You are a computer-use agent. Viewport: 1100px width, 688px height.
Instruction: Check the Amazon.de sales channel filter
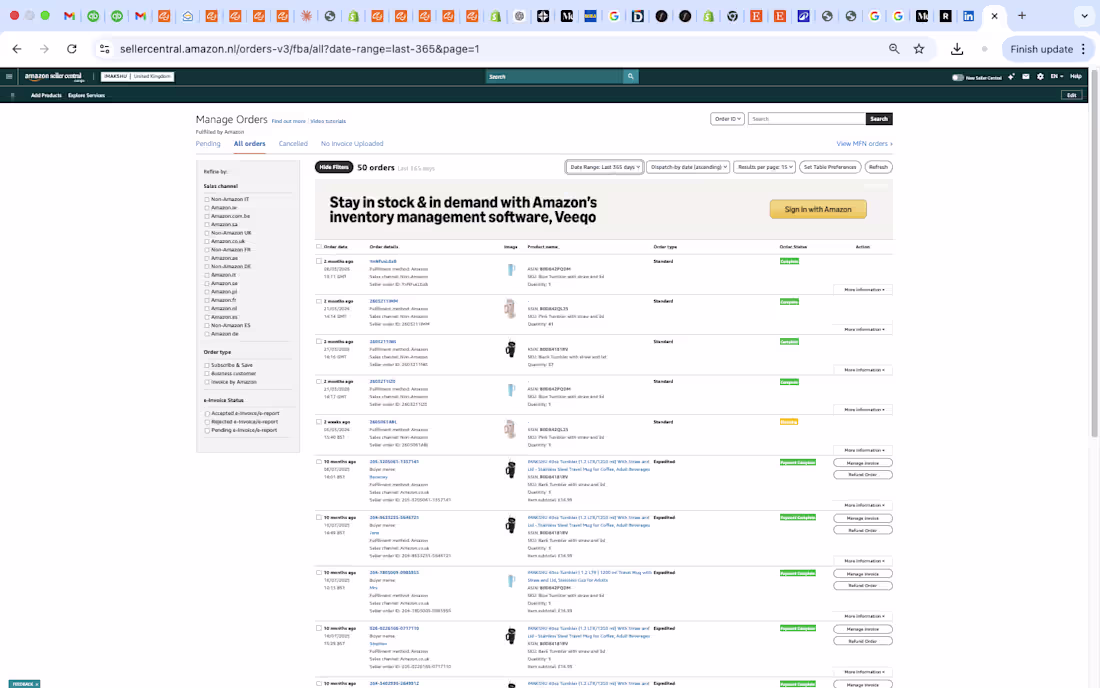pyautogui.click(x=207, y=334)
